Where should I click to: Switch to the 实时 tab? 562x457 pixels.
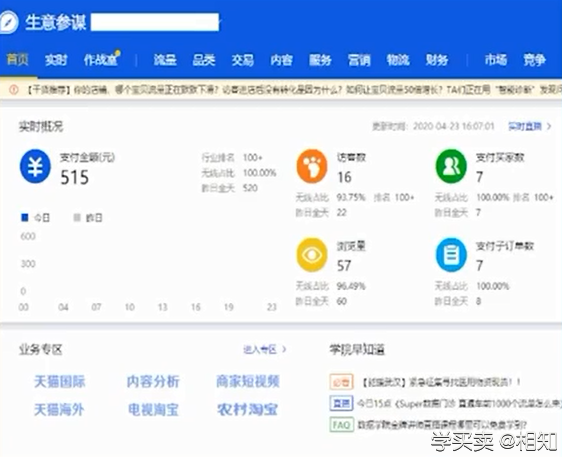click(56, 60)
